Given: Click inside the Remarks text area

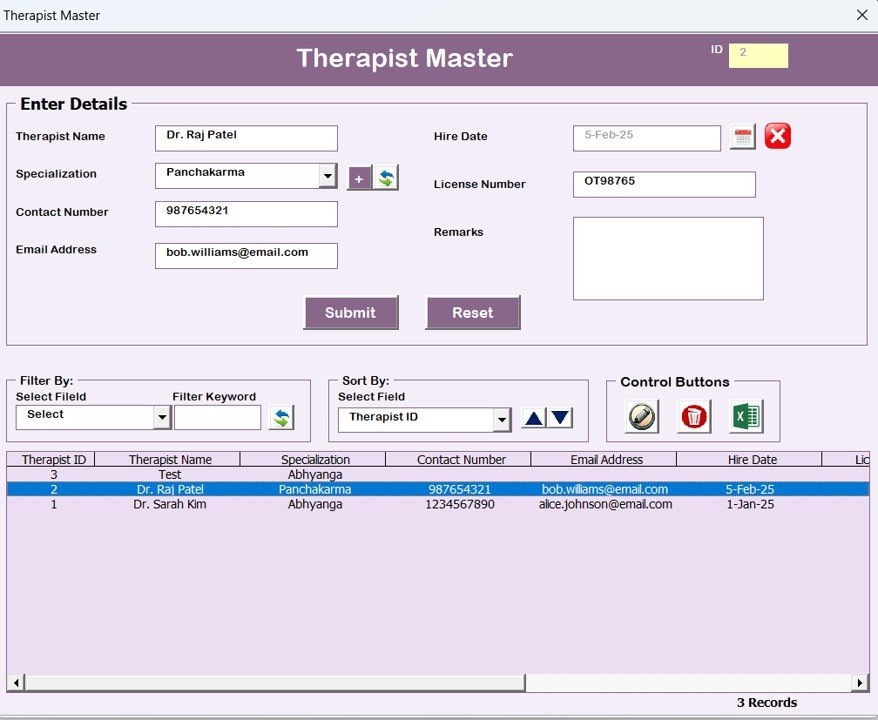Looking at the screenshot, I should [x=668, y=259].
